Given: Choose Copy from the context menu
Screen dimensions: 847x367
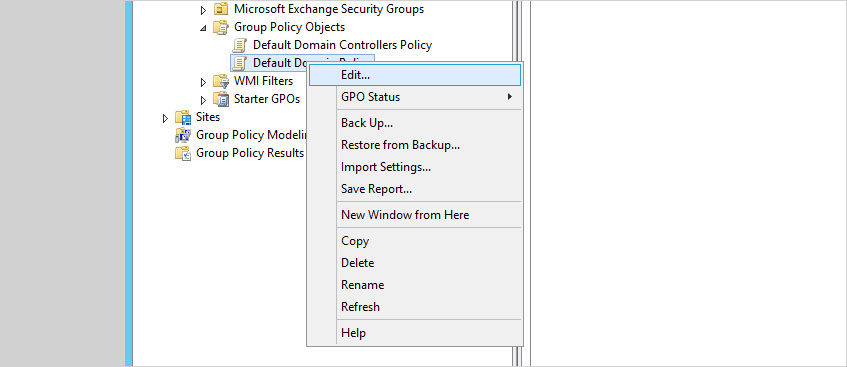Looking at the screenshot, I should click(x=414, y=241).
